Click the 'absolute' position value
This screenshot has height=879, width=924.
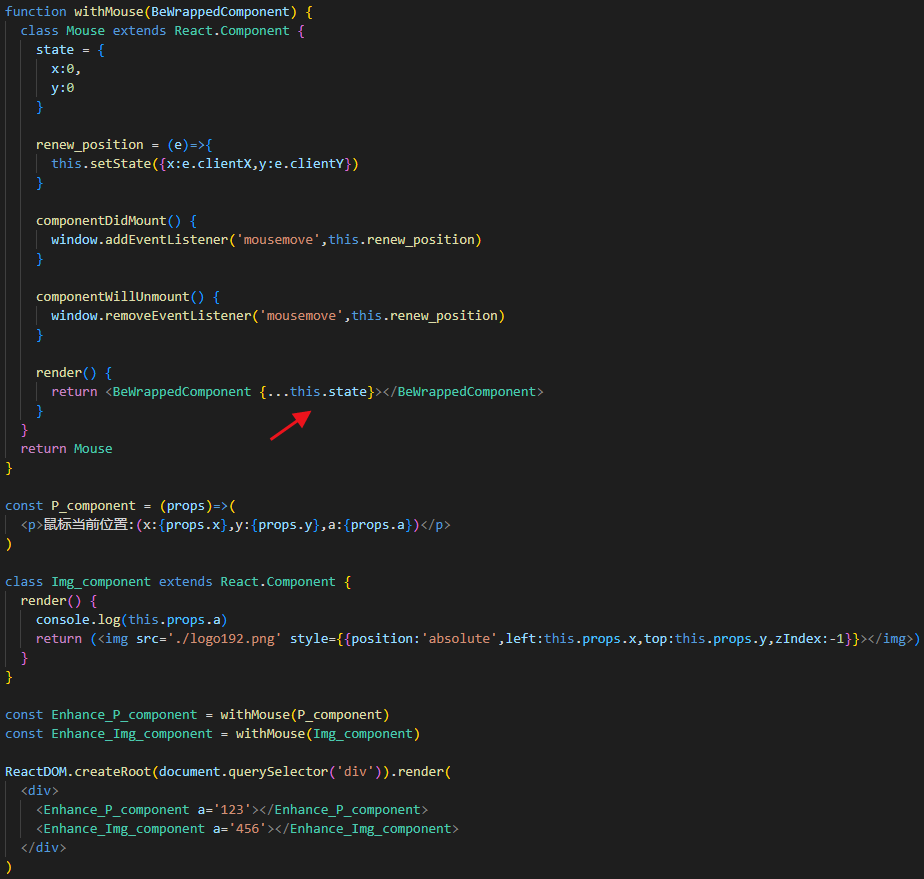pos(459,639)
